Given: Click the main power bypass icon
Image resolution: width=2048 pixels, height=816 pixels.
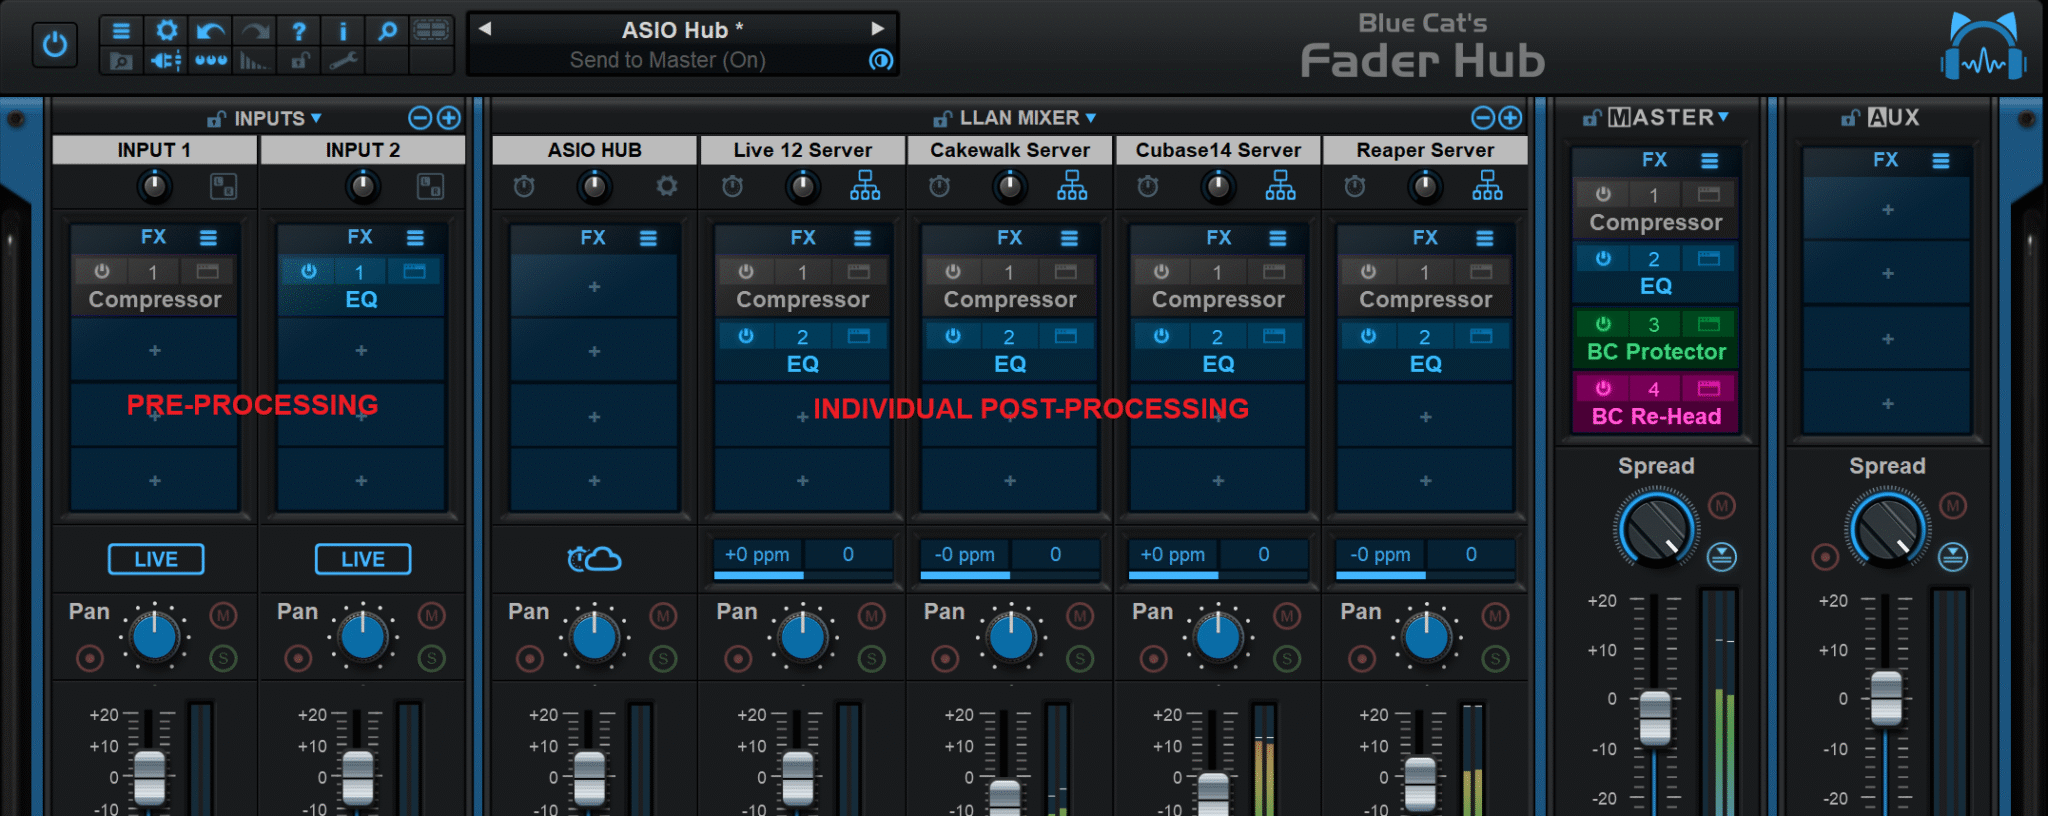Looking at the screenshot, I should pyautogui.click(x=54, y=45).
